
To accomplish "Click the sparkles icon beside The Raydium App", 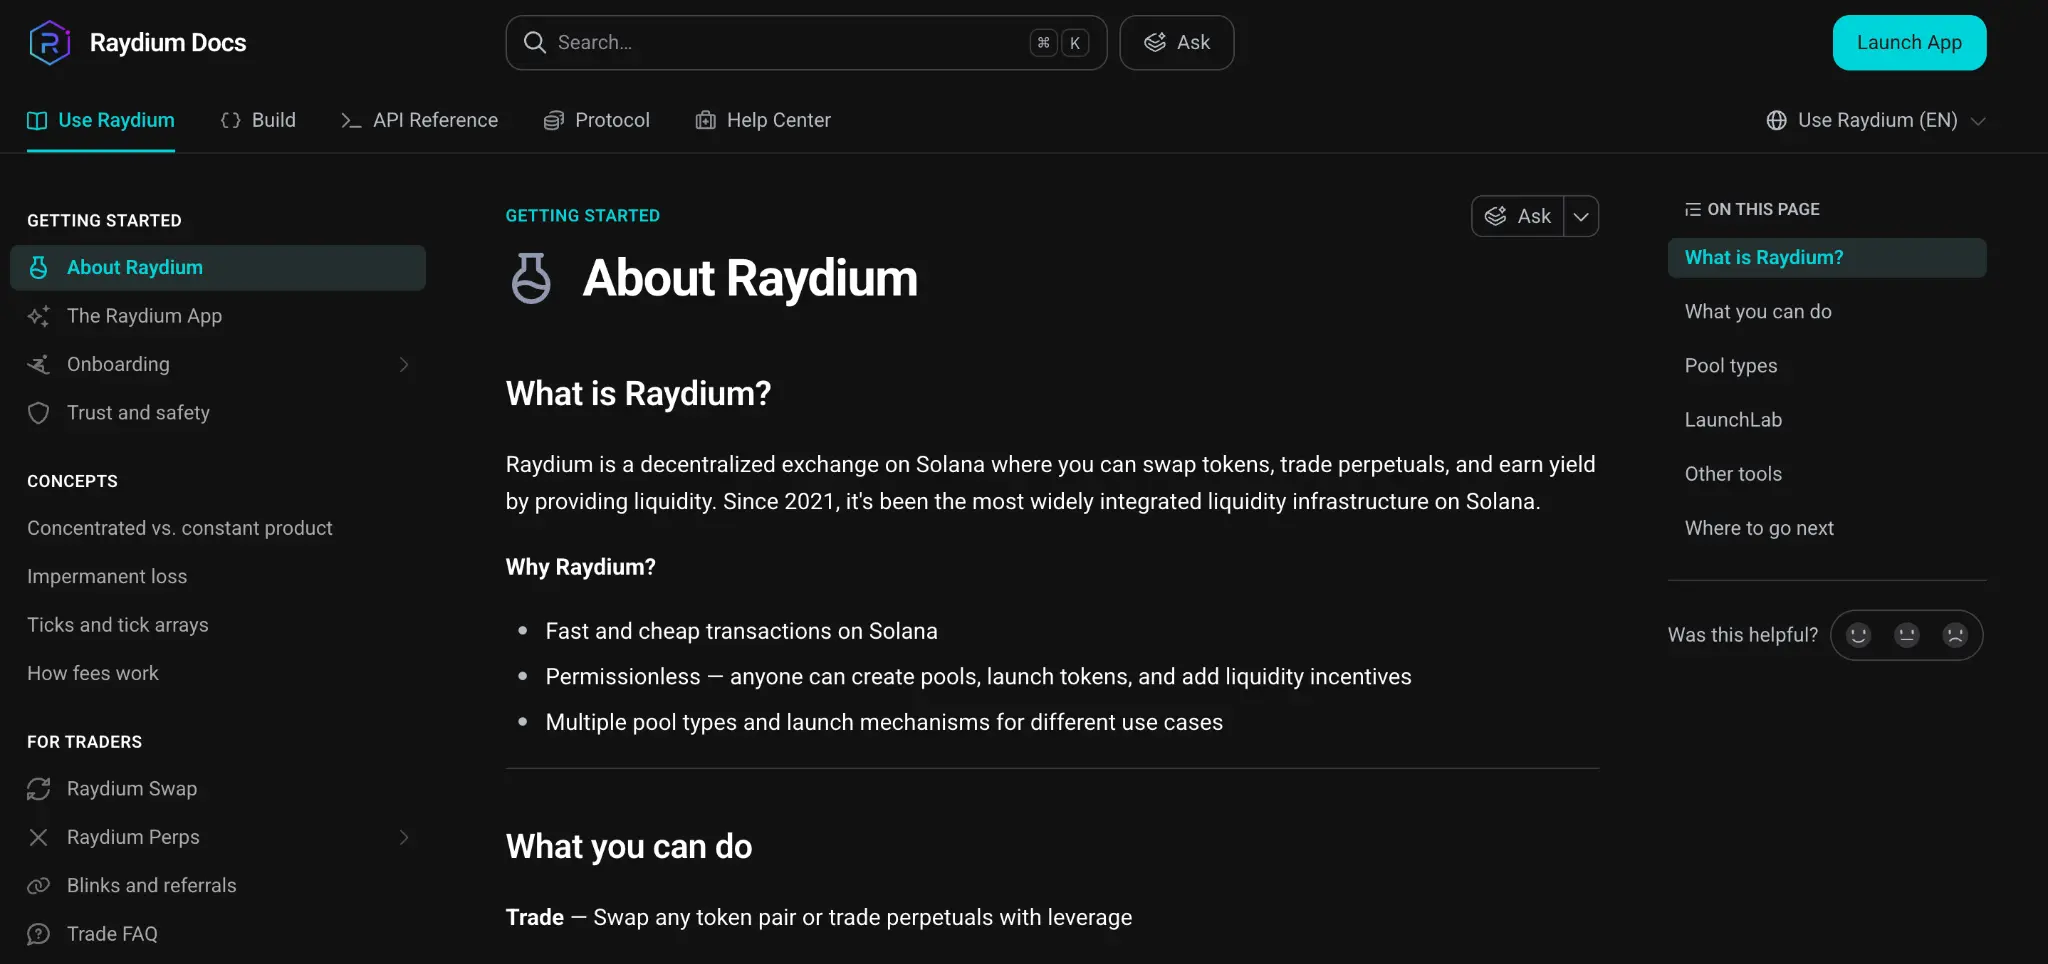I will pyautogui.click(x=38, y=316).
